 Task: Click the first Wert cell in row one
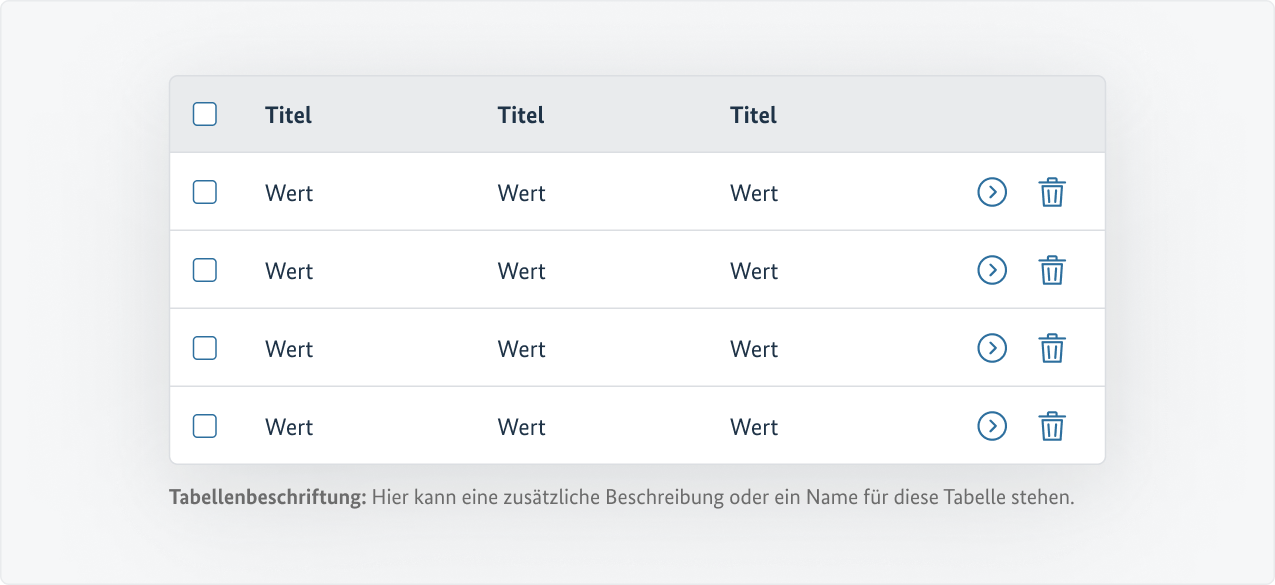coord(289,193)
